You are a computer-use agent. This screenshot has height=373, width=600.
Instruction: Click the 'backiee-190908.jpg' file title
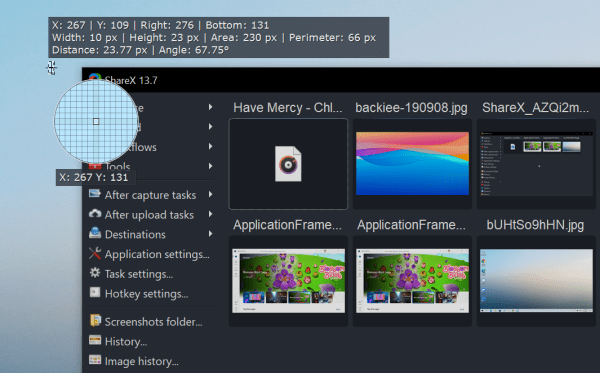tap(411, 108)
